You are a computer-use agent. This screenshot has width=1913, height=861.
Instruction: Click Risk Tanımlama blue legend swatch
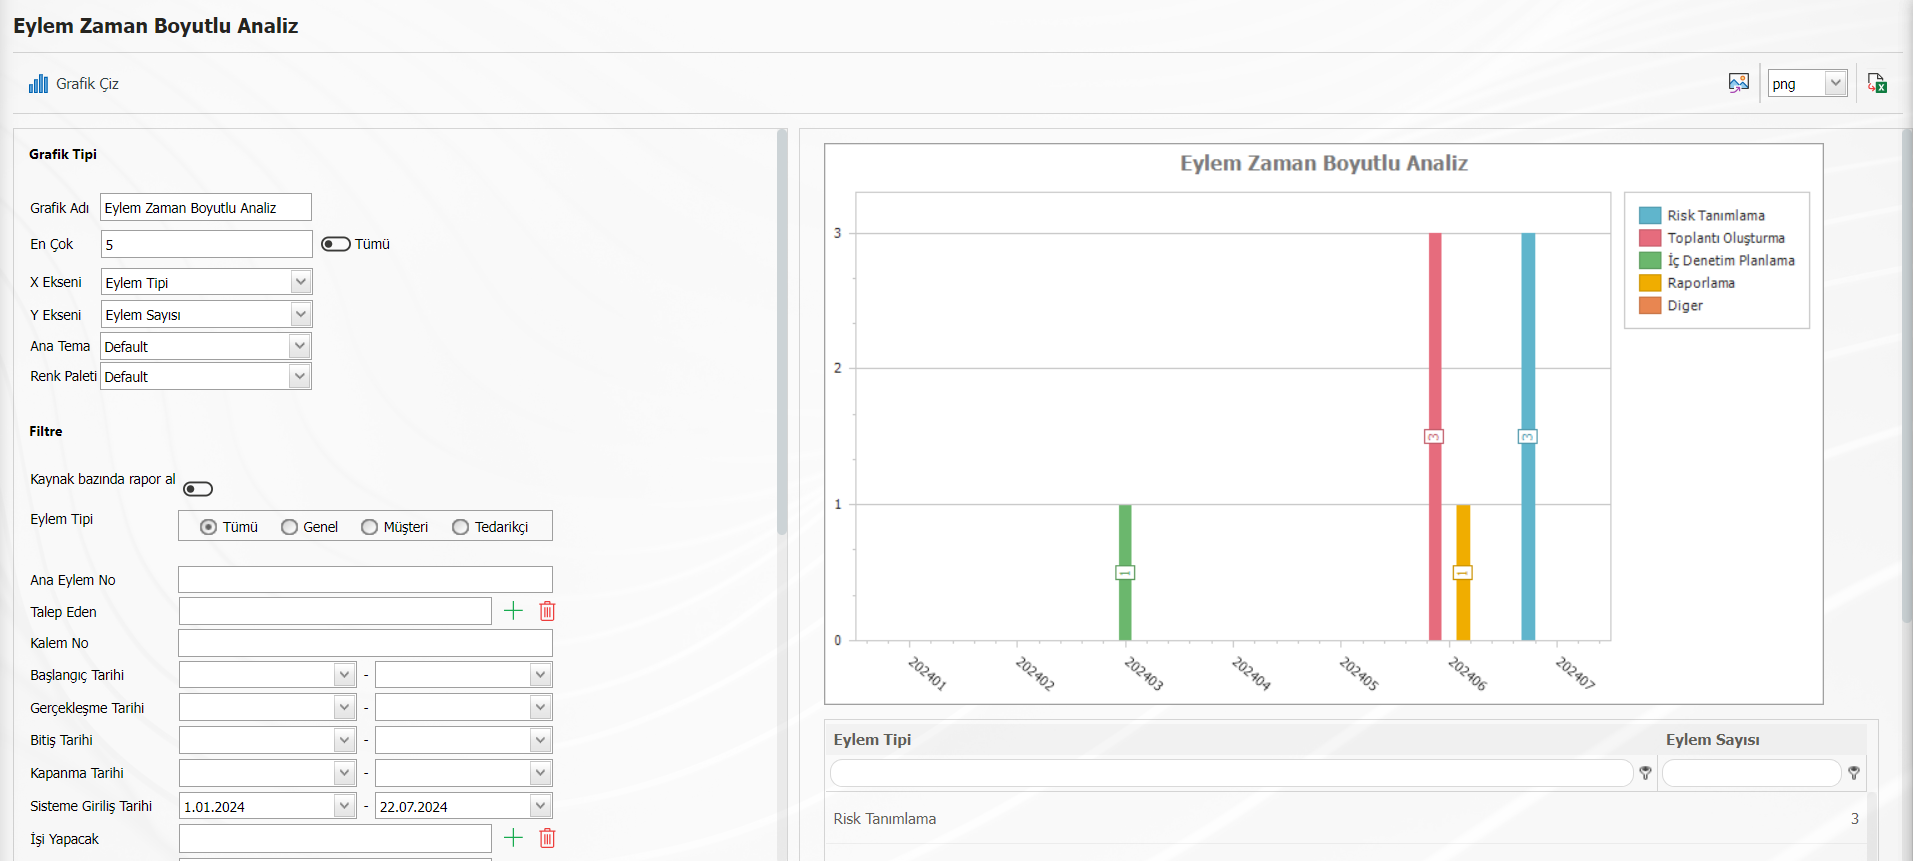point(1650,215)
